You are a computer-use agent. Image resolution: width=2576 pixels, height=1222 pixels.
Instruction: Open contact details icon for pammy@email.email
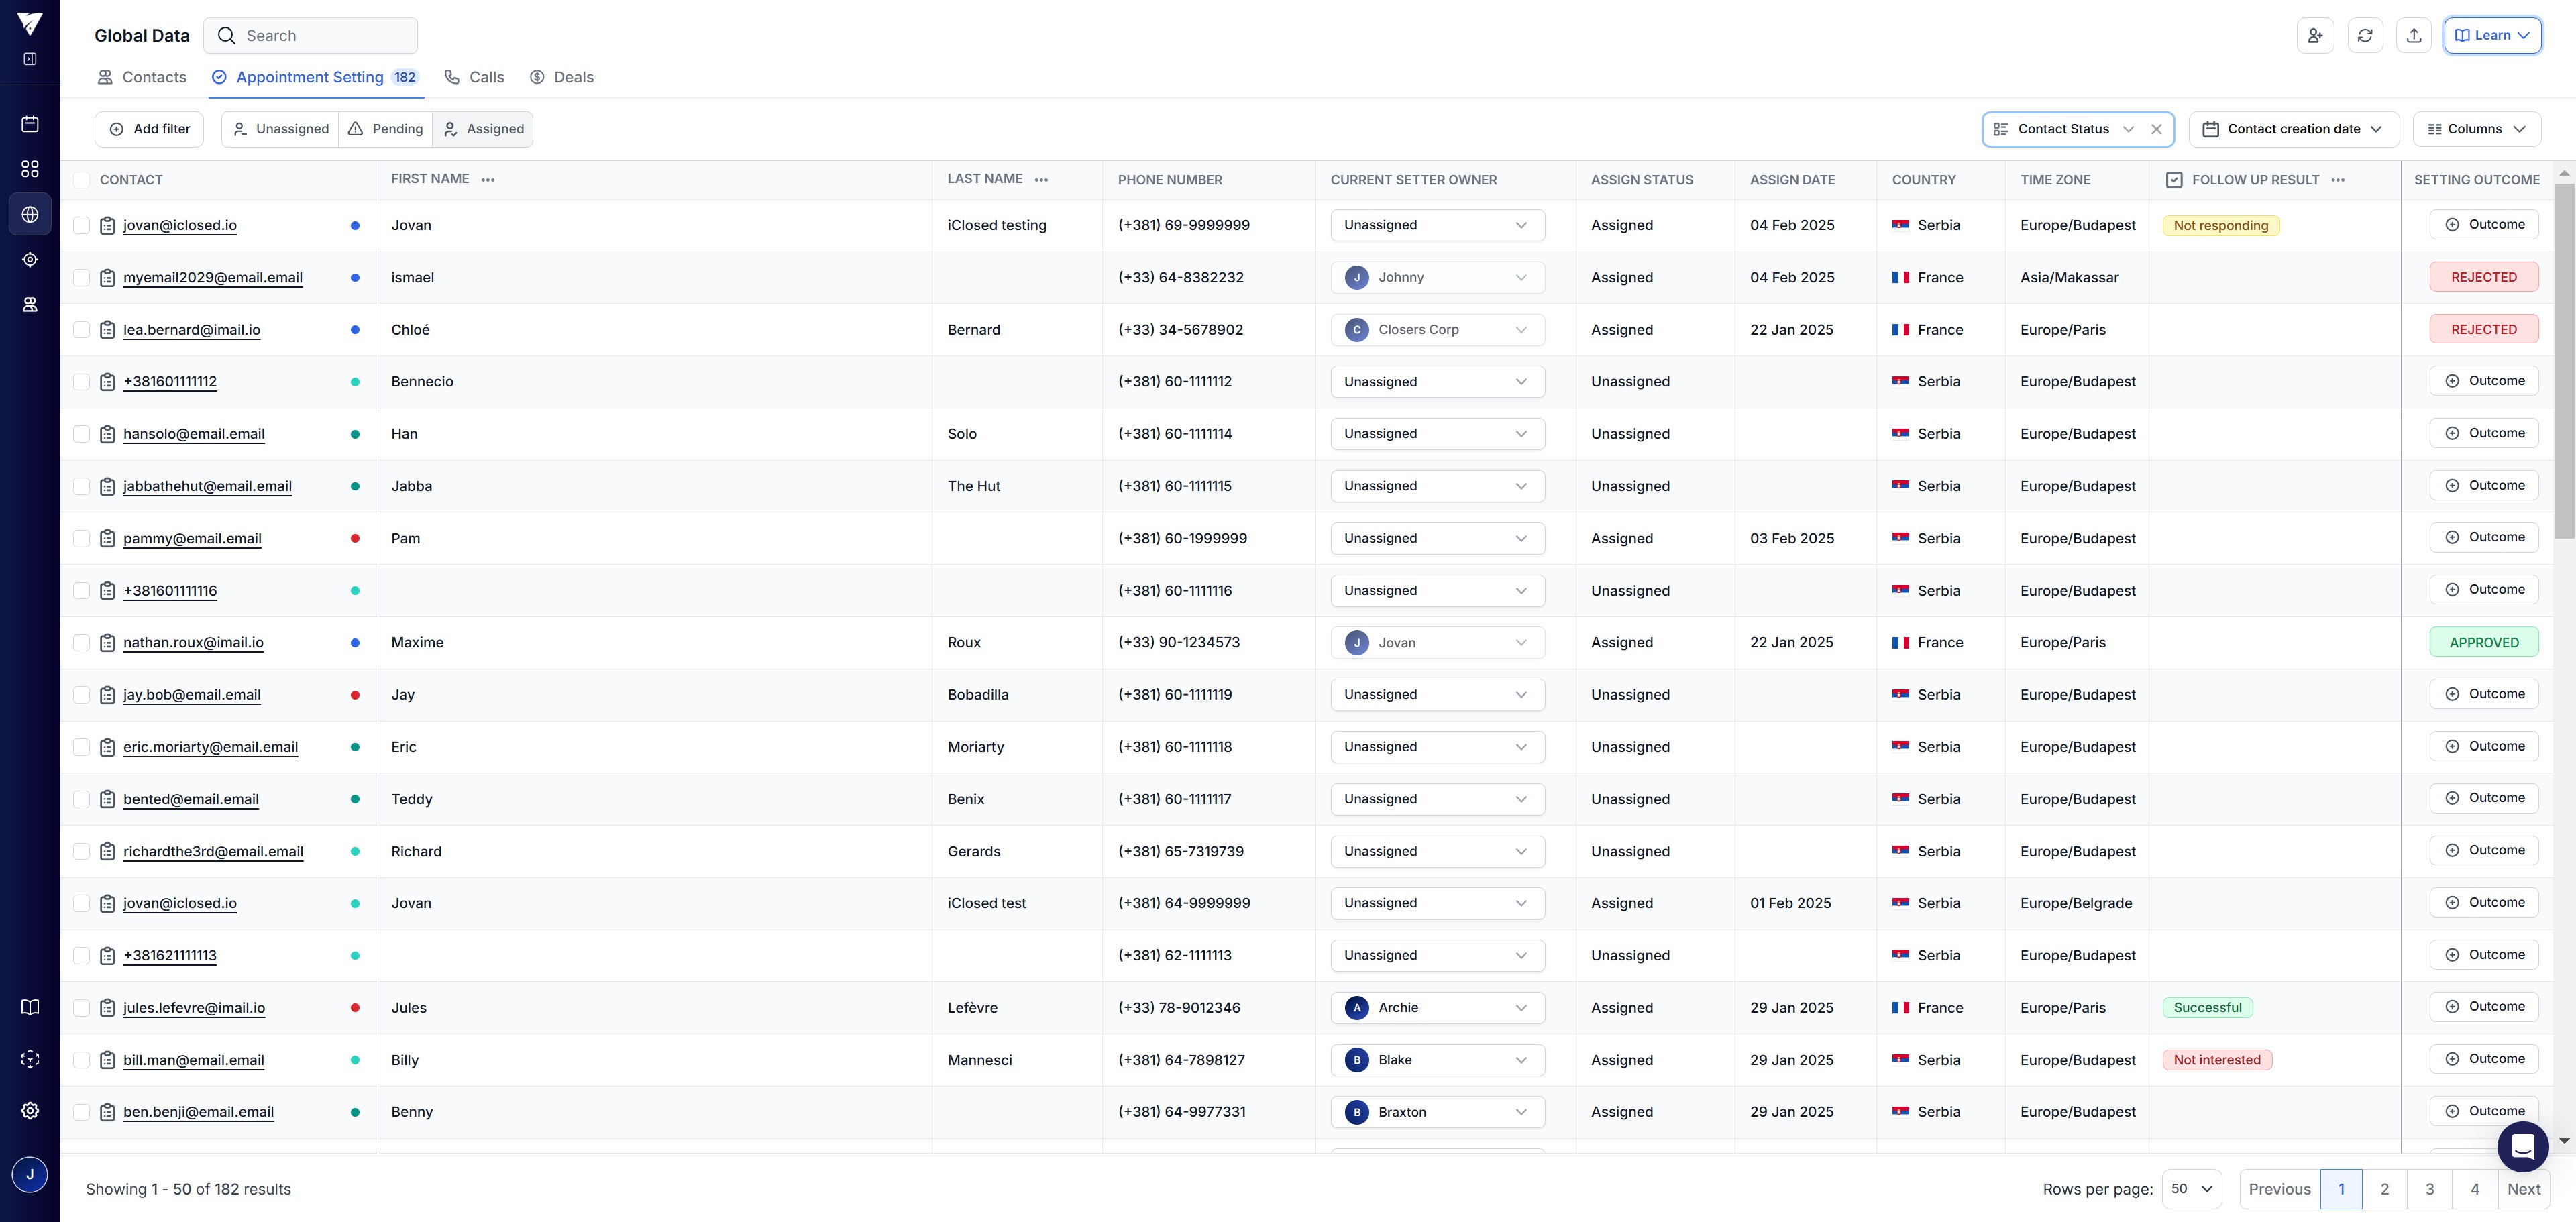[108, 538]
